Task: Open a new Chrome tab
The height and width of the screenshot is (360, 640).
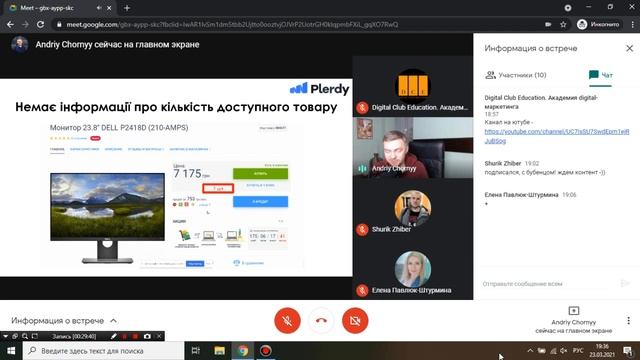Action: (x=127, y=8)
